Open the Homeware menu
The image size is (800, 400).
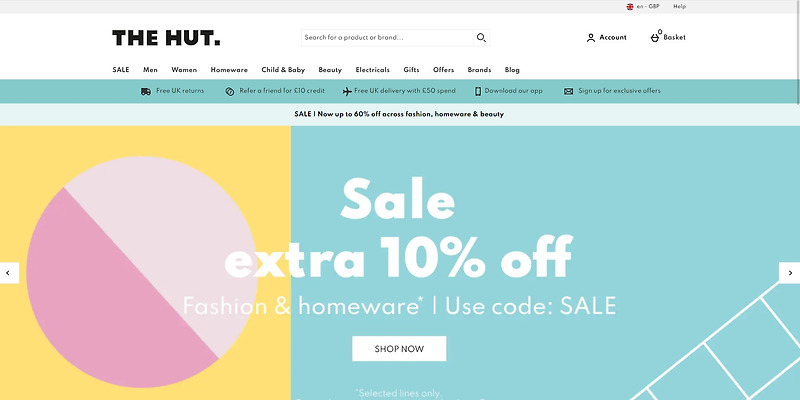[x=229, y=70]
